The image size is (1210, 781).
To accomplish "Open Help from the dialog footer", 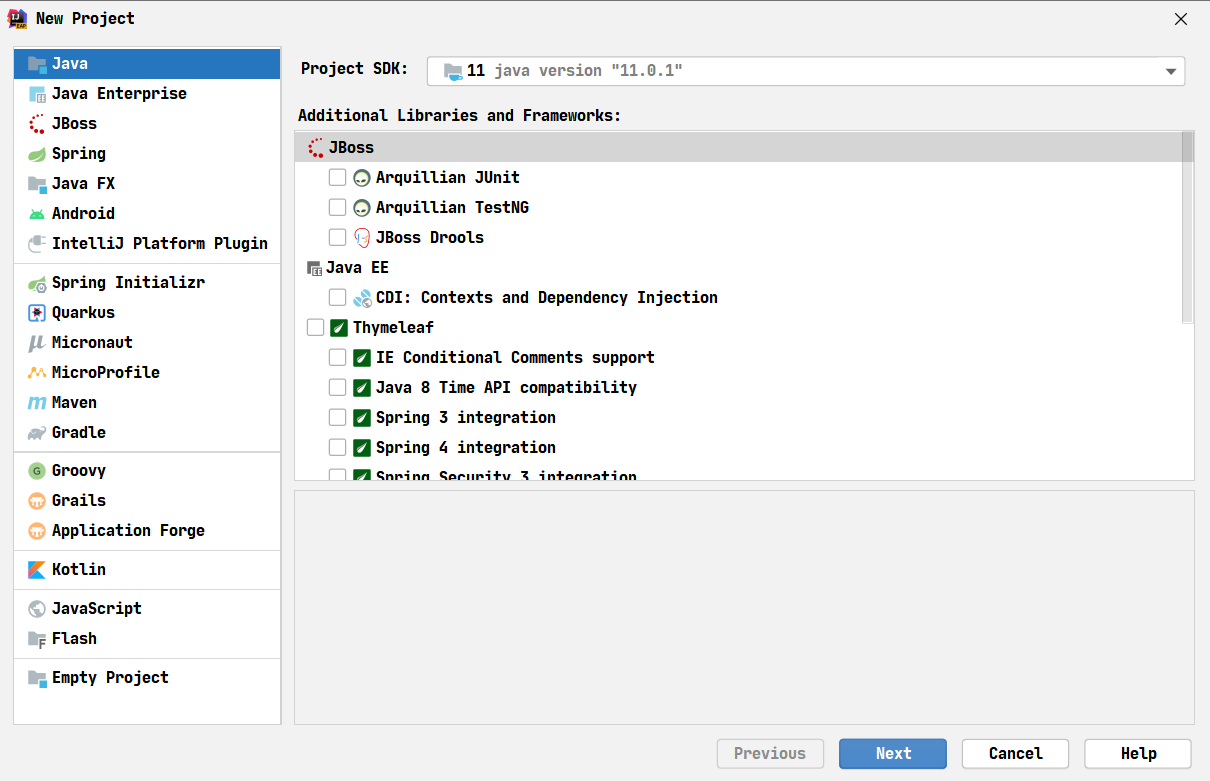I will 1138,754.
